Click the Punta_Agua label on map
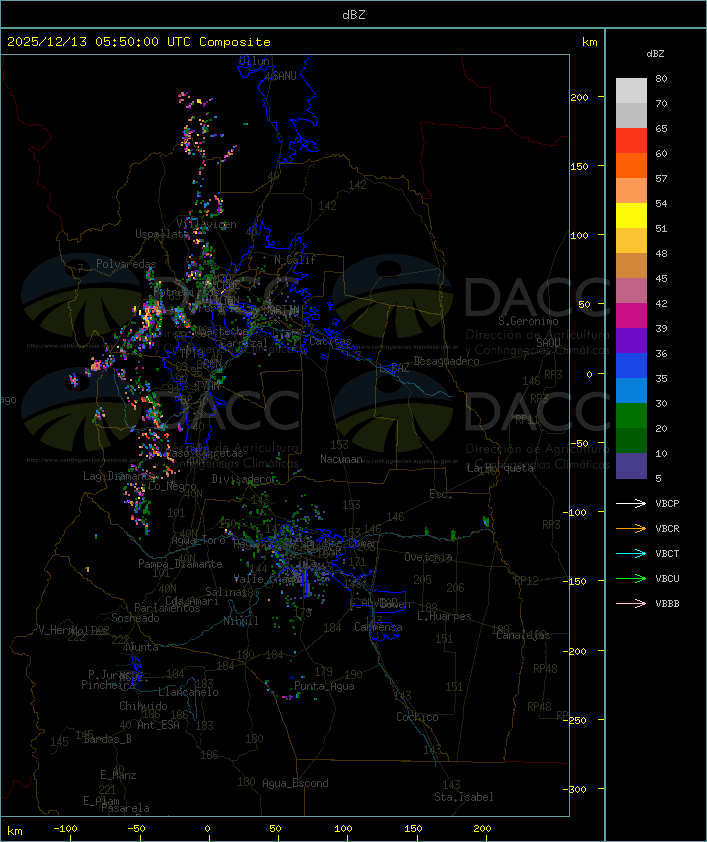This screenshot has height=842, width=707. (324, 686)
